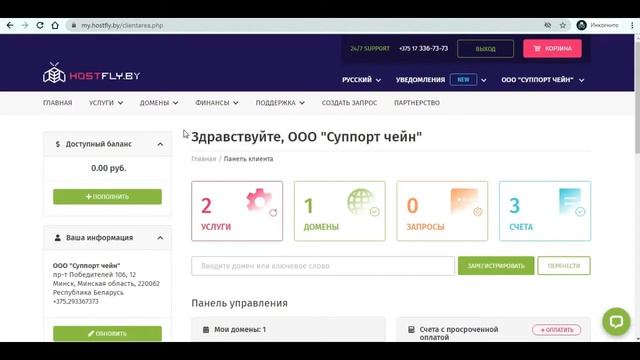Screen dimensions: 640x360
Task: Collapse the Ваша информация panel
Action: tap(160, 238)
